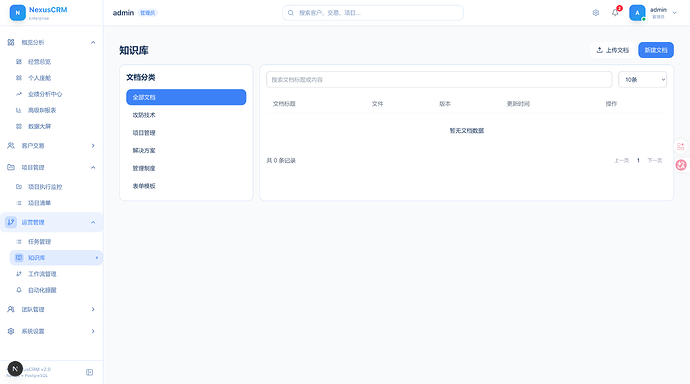
Task: Click the NexusCRM logo icon
Action: (18, 13)
